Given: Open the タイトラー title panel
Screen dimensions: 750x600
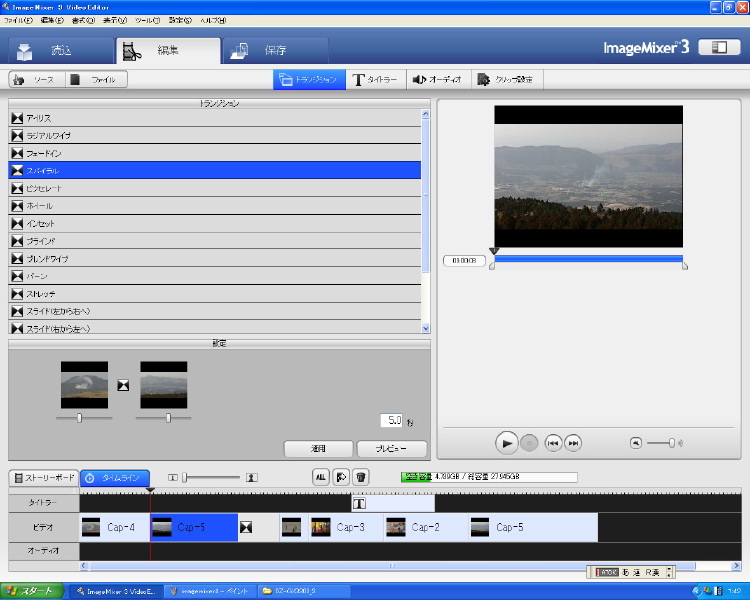Looking at the screenshot, I should [376, 80].
